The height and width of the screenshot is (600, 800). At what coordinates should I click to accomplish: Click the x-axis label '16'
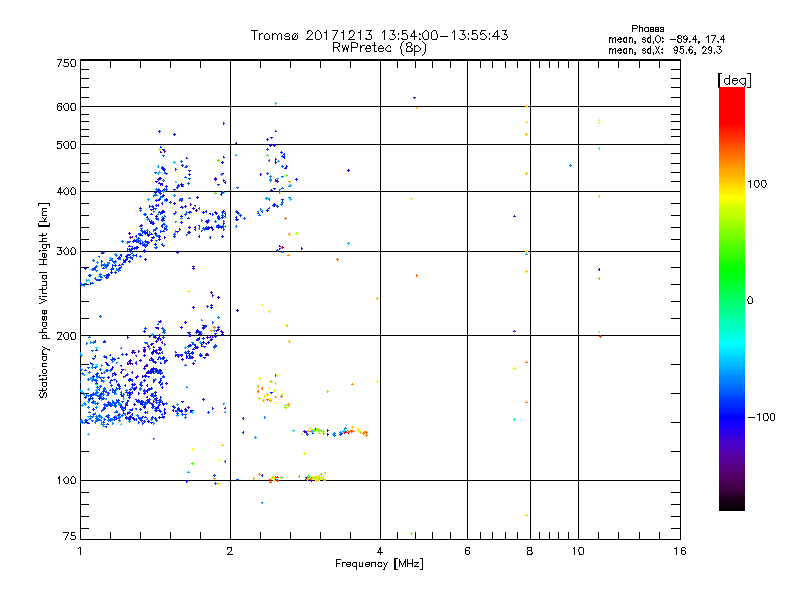(x=680, y=551)
